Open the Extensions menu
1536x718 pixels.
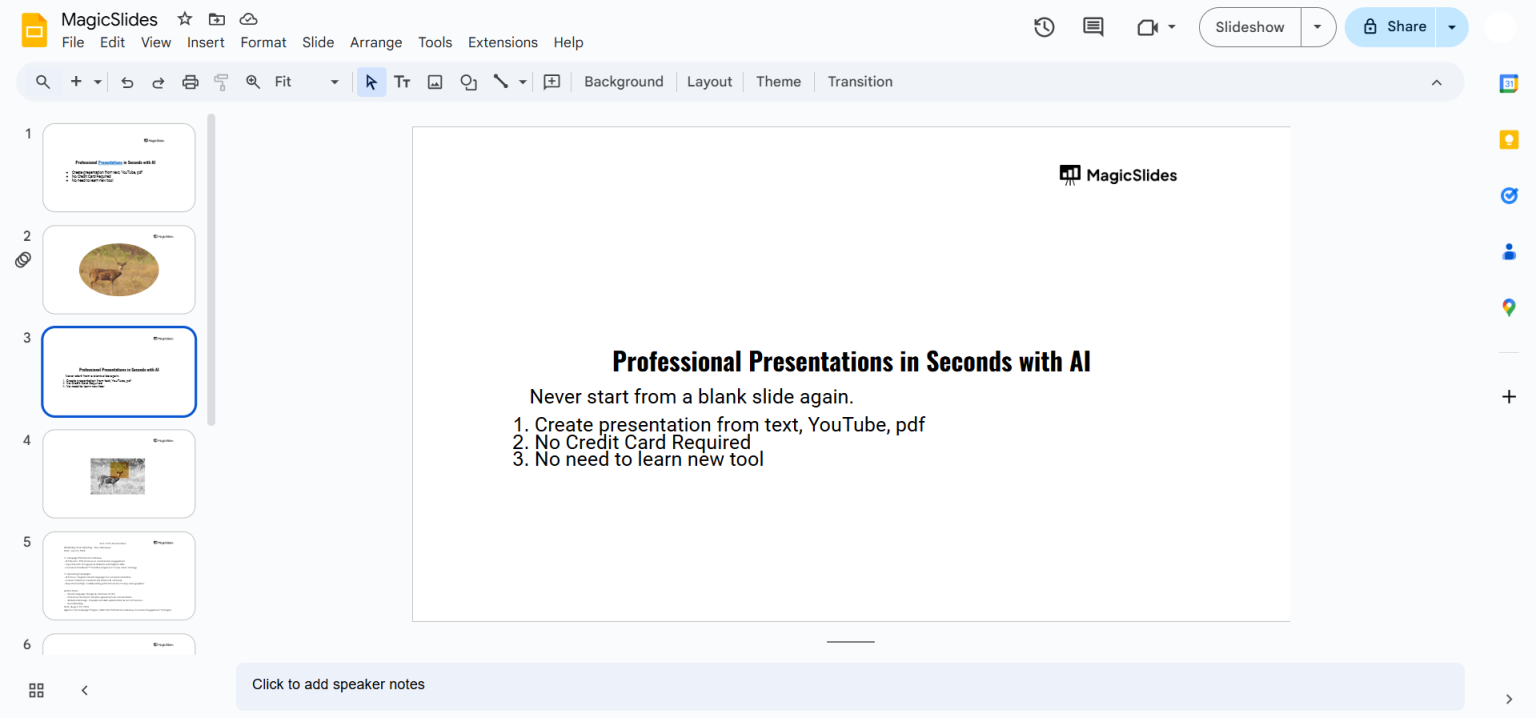(503, 42)
